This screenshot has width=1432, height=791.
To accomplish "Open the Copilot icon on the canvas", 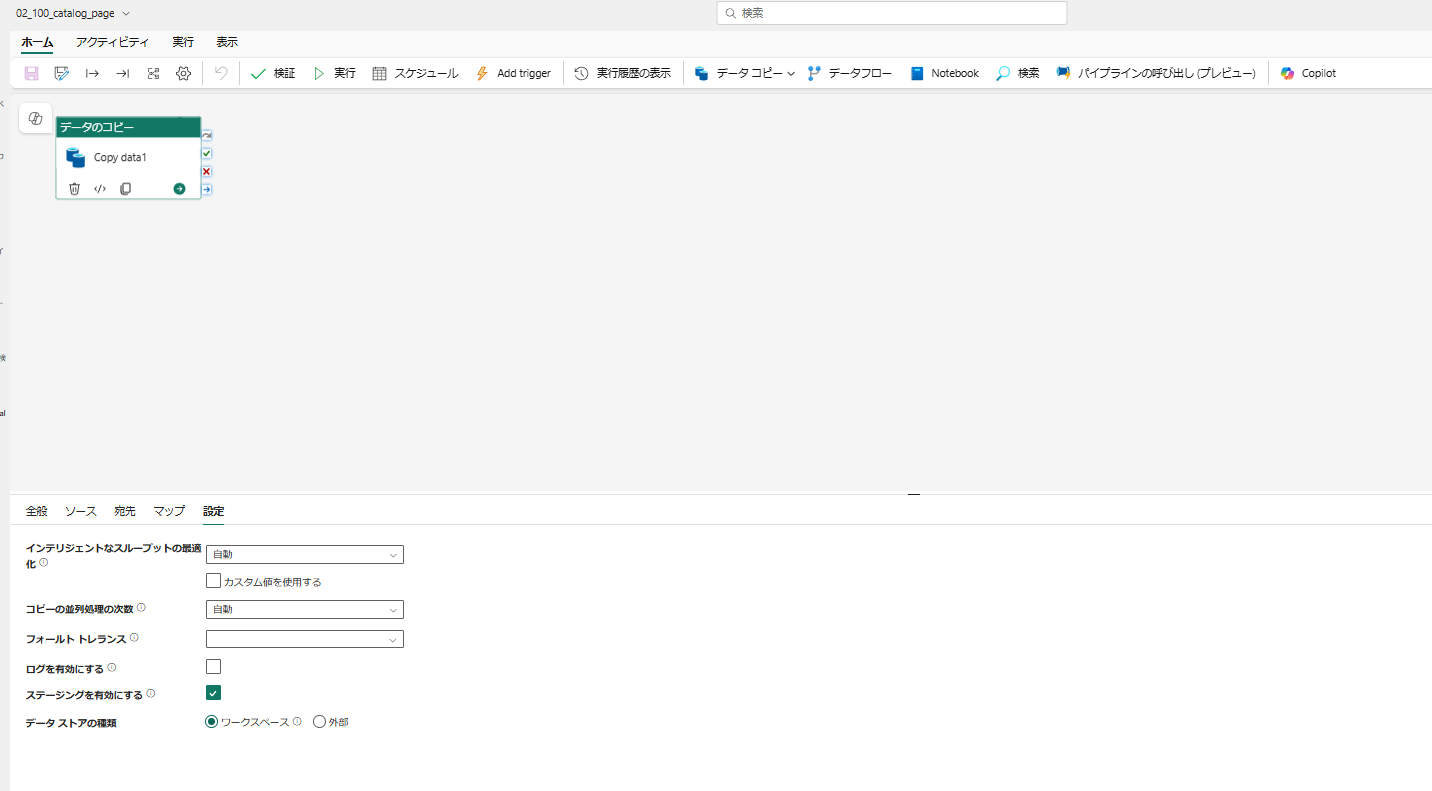I will tap(36, 118).
